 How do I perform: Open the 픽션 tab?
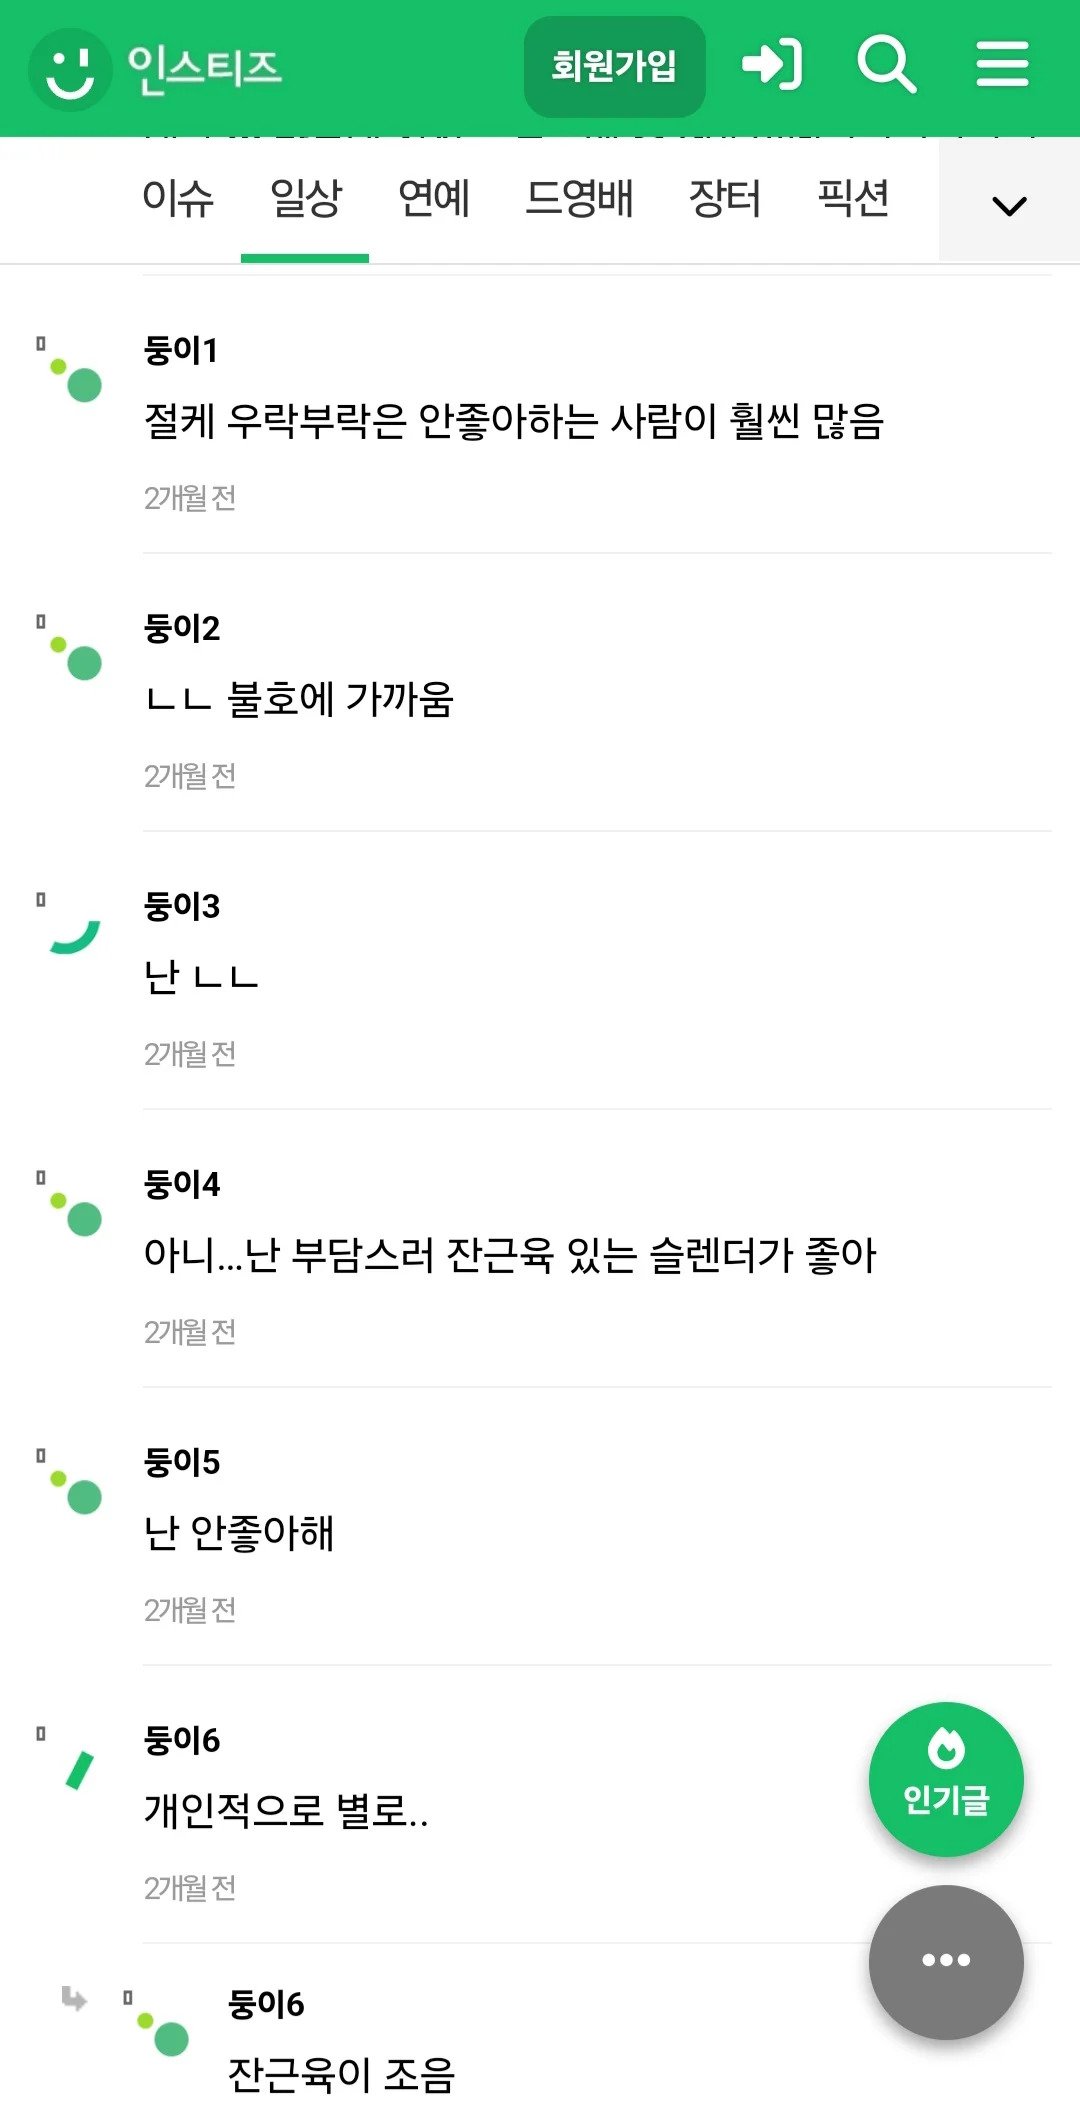[x=853, y=198]
